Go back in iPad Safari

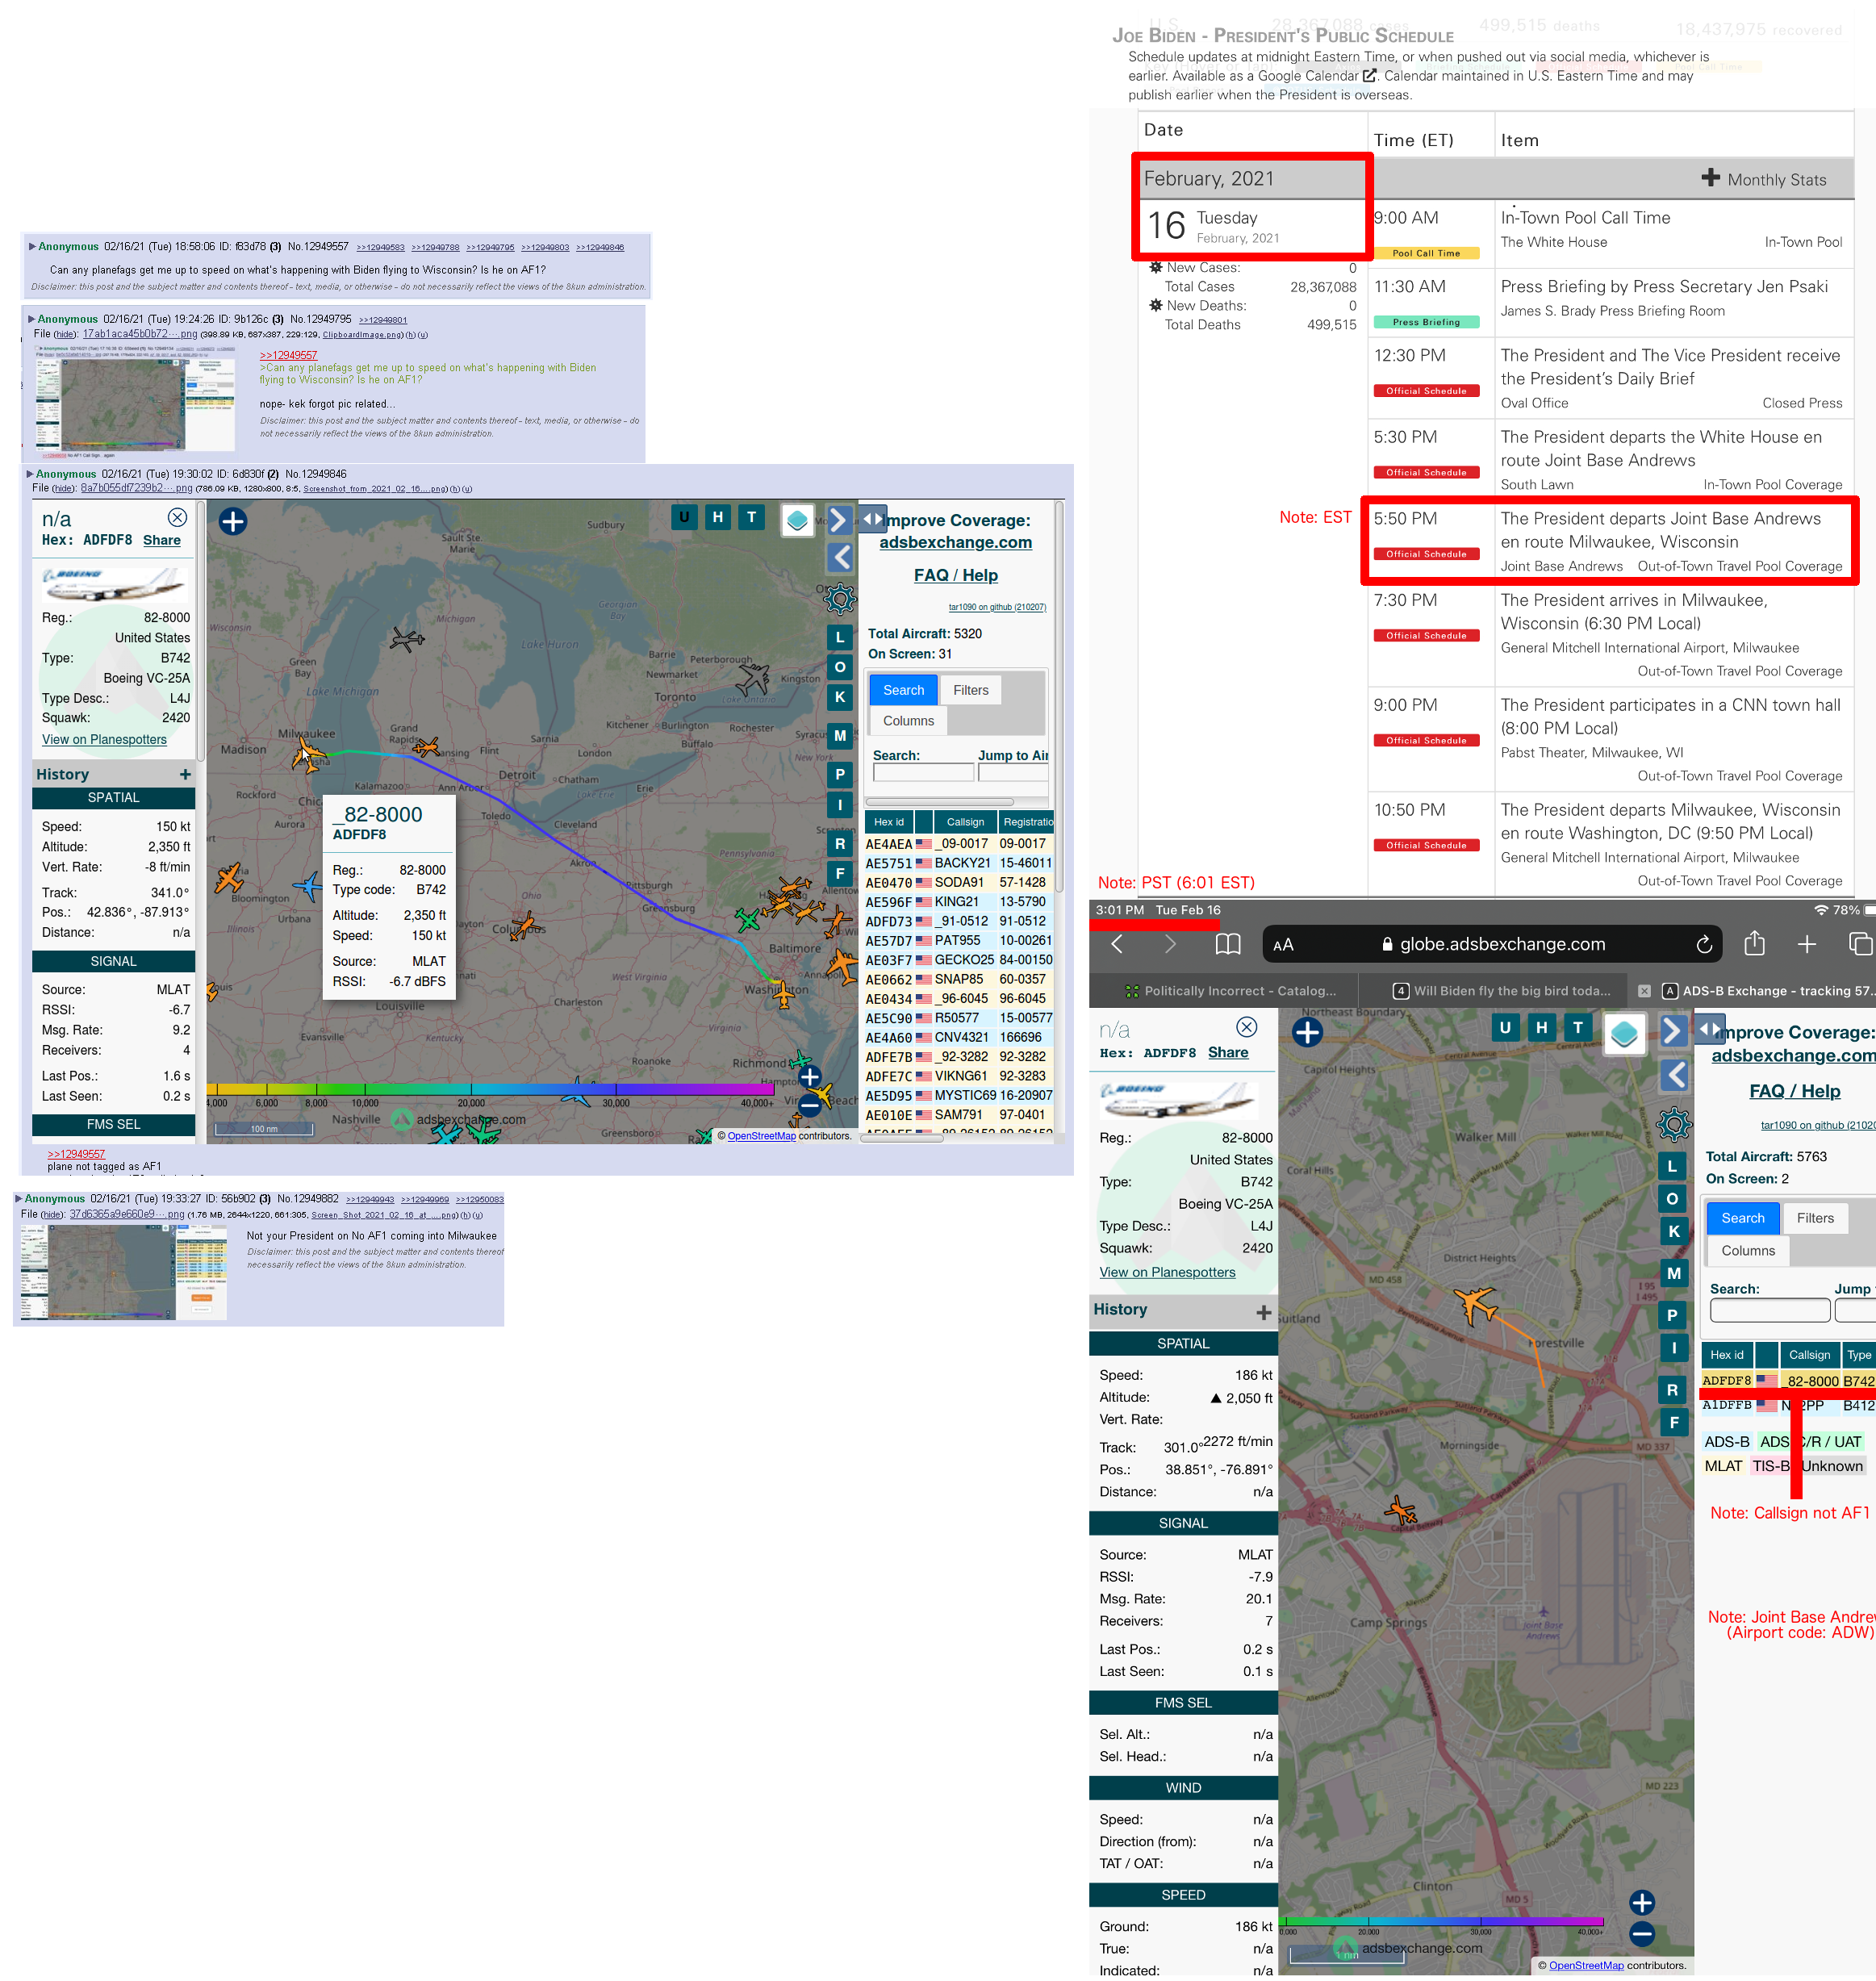(x=1118, y=944)
